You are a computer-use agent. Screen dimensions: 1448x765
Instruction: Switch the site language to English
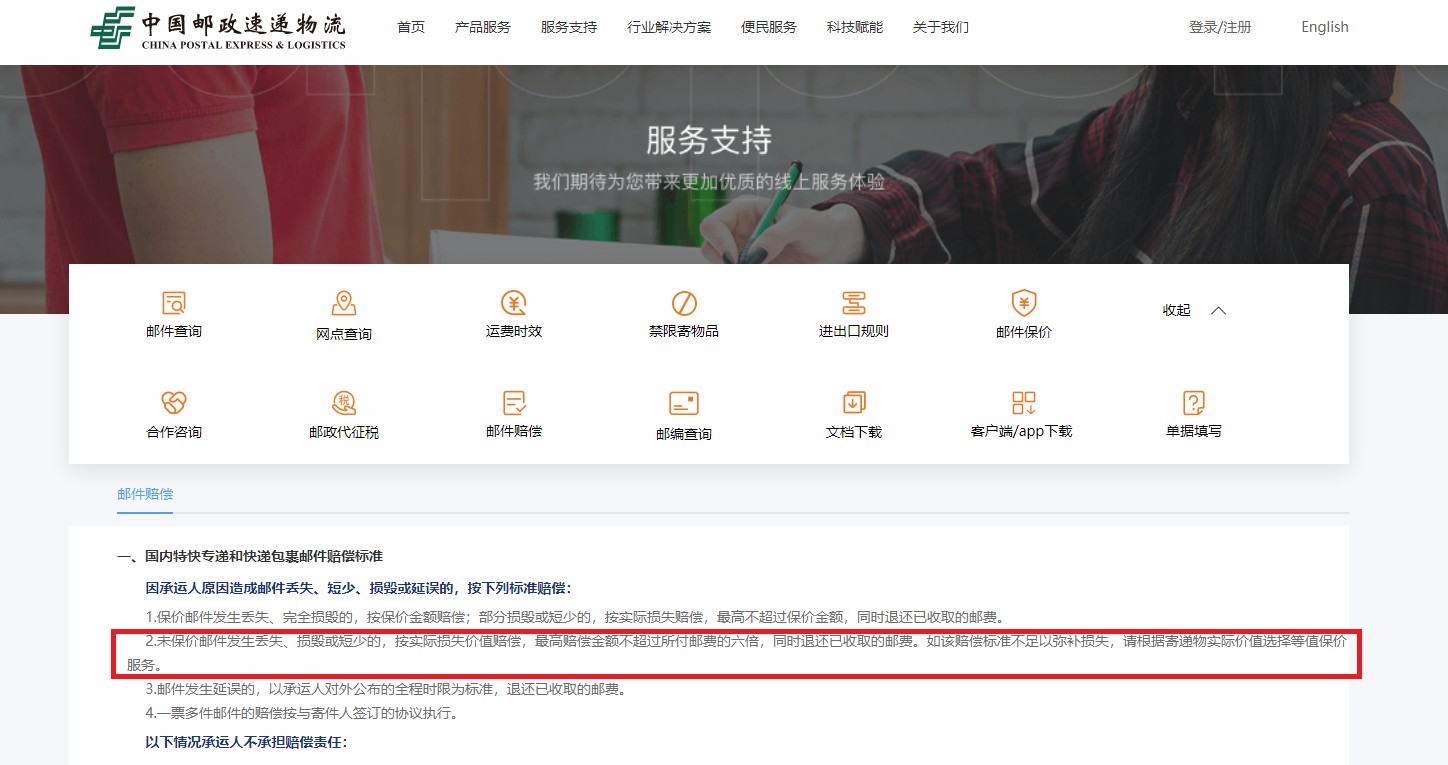point(1325,27)
